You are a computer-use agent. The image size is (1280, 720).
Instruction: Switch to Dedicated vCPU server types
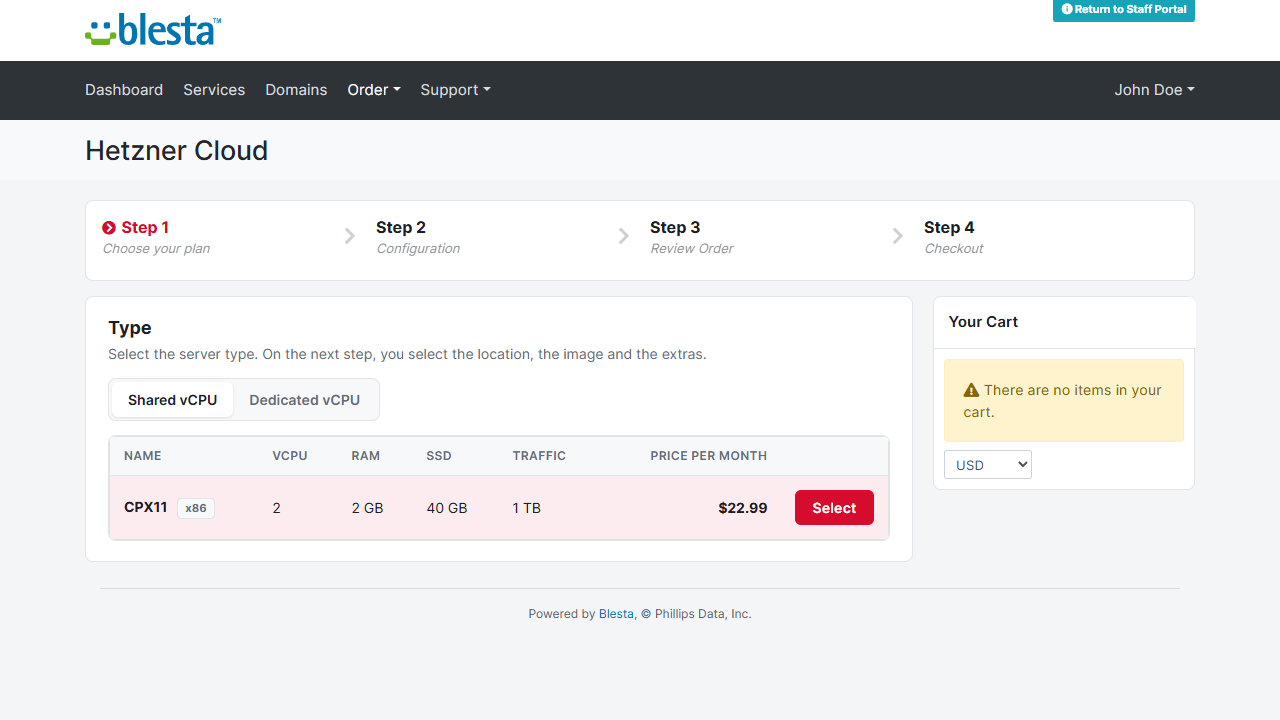(x=305, y=400)
